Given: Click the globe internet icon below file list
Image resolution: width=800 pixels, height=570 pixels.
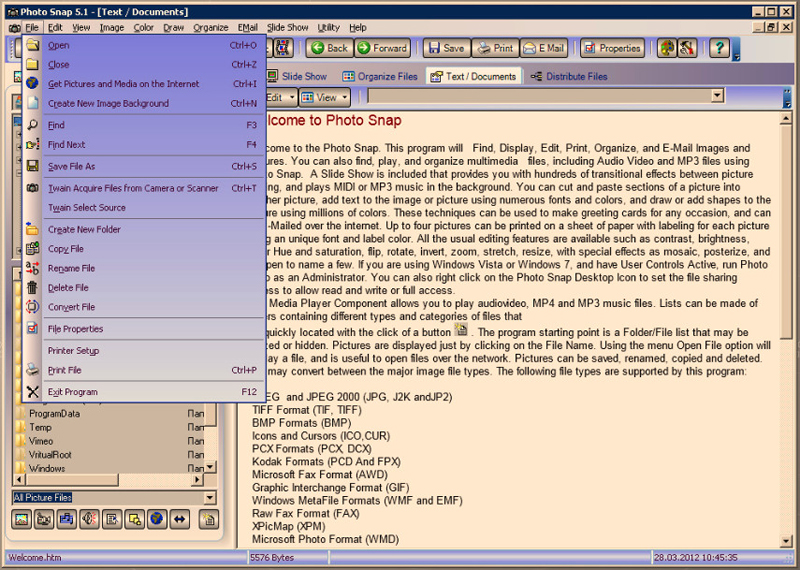Looking at the screenshot, I should click(x=157, y=519).
